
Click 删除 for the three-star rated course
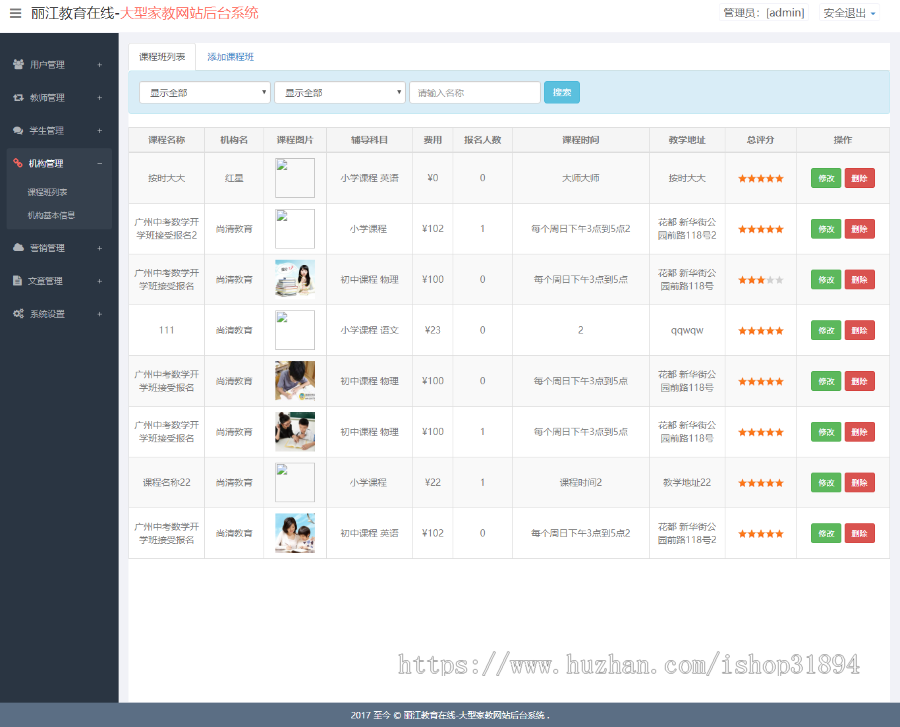coord(859,279)
